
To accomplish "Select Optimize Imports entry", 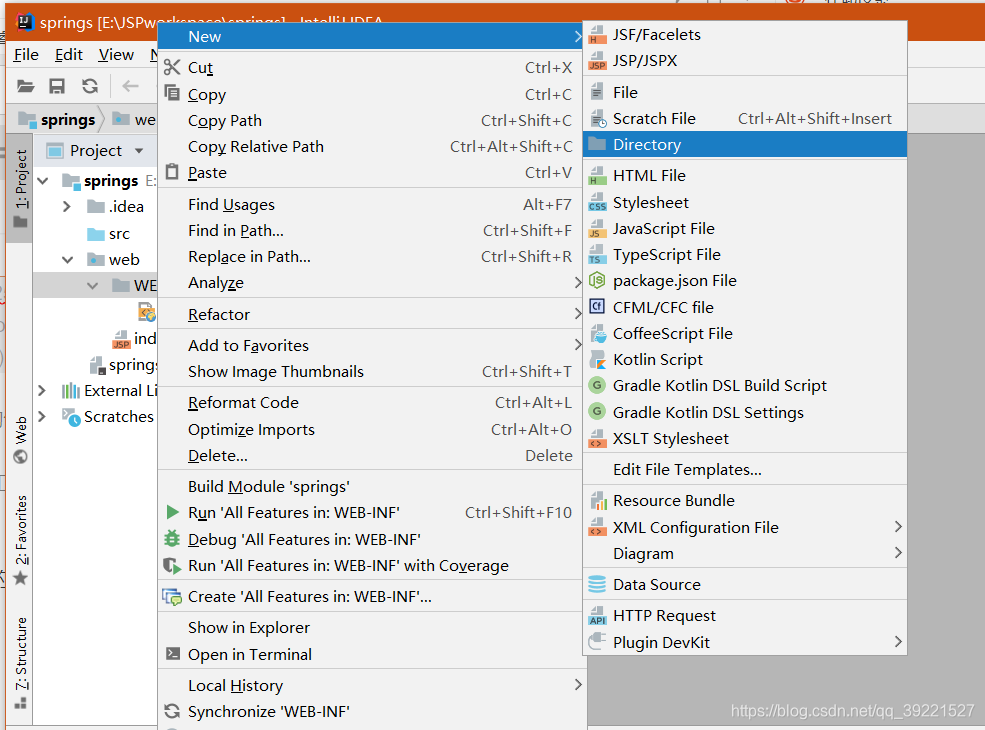I will [372, 429].
